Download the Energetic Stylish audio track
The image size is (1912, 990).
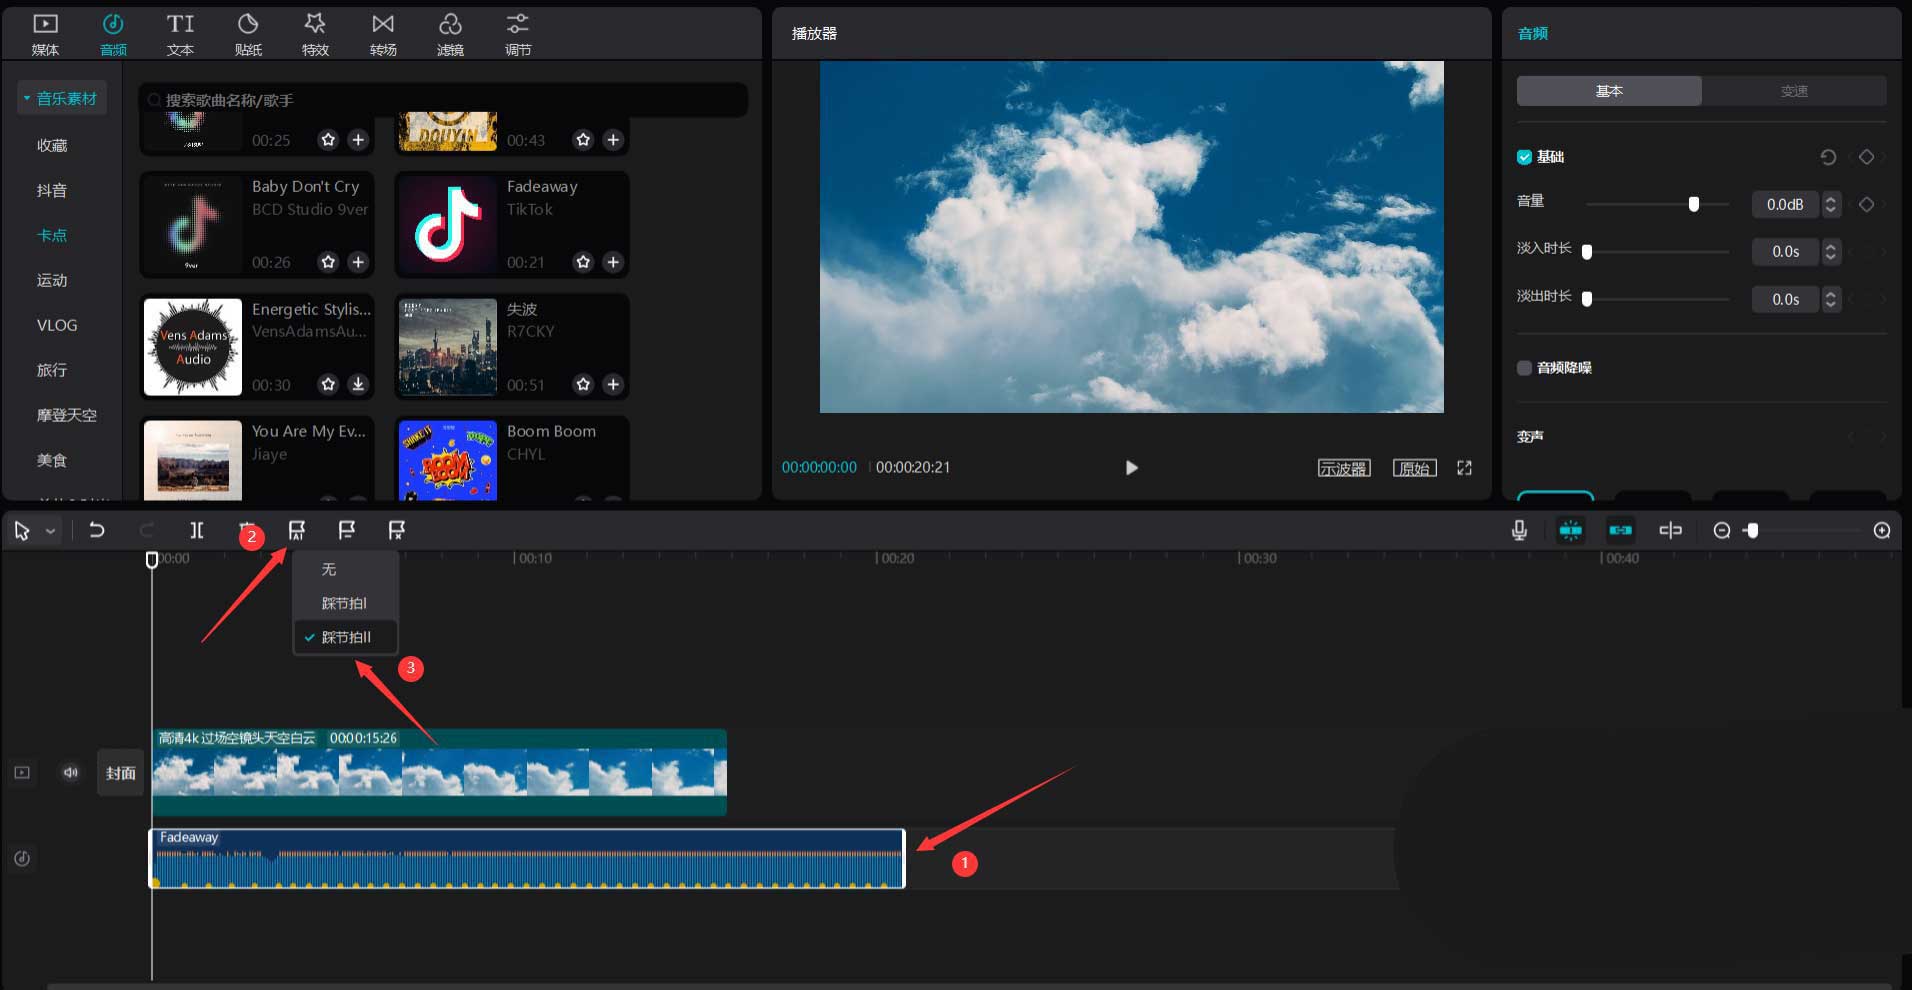[358, 384]
